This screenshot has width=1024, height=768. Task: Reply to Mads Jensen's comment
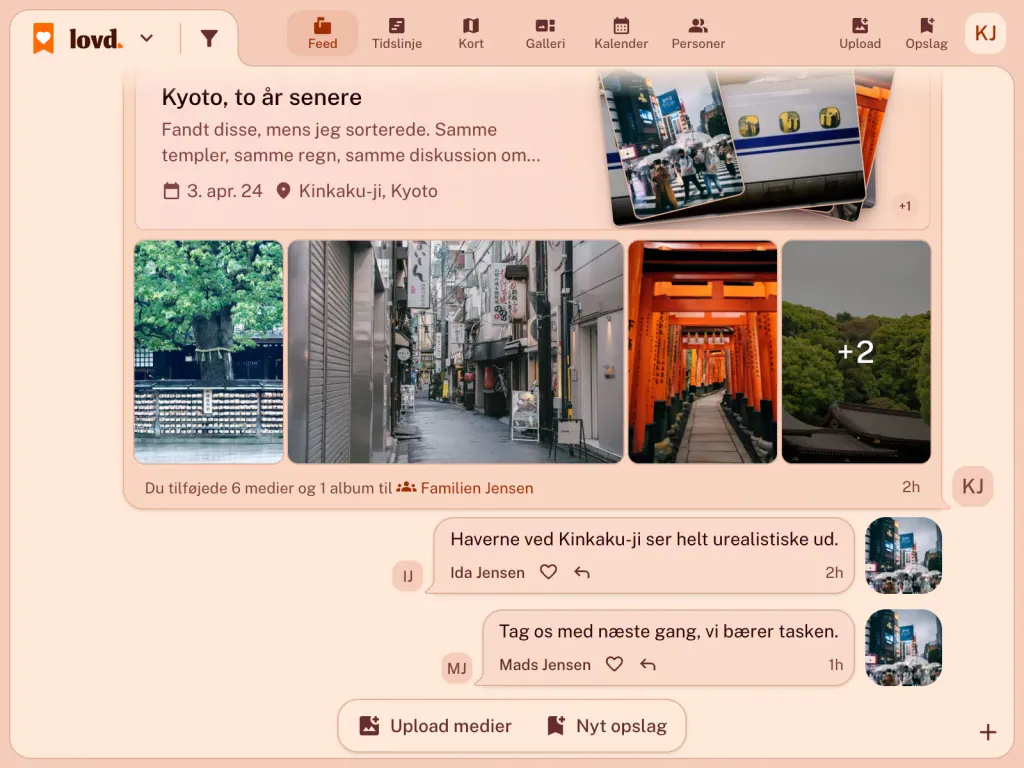tap(648, 665)
